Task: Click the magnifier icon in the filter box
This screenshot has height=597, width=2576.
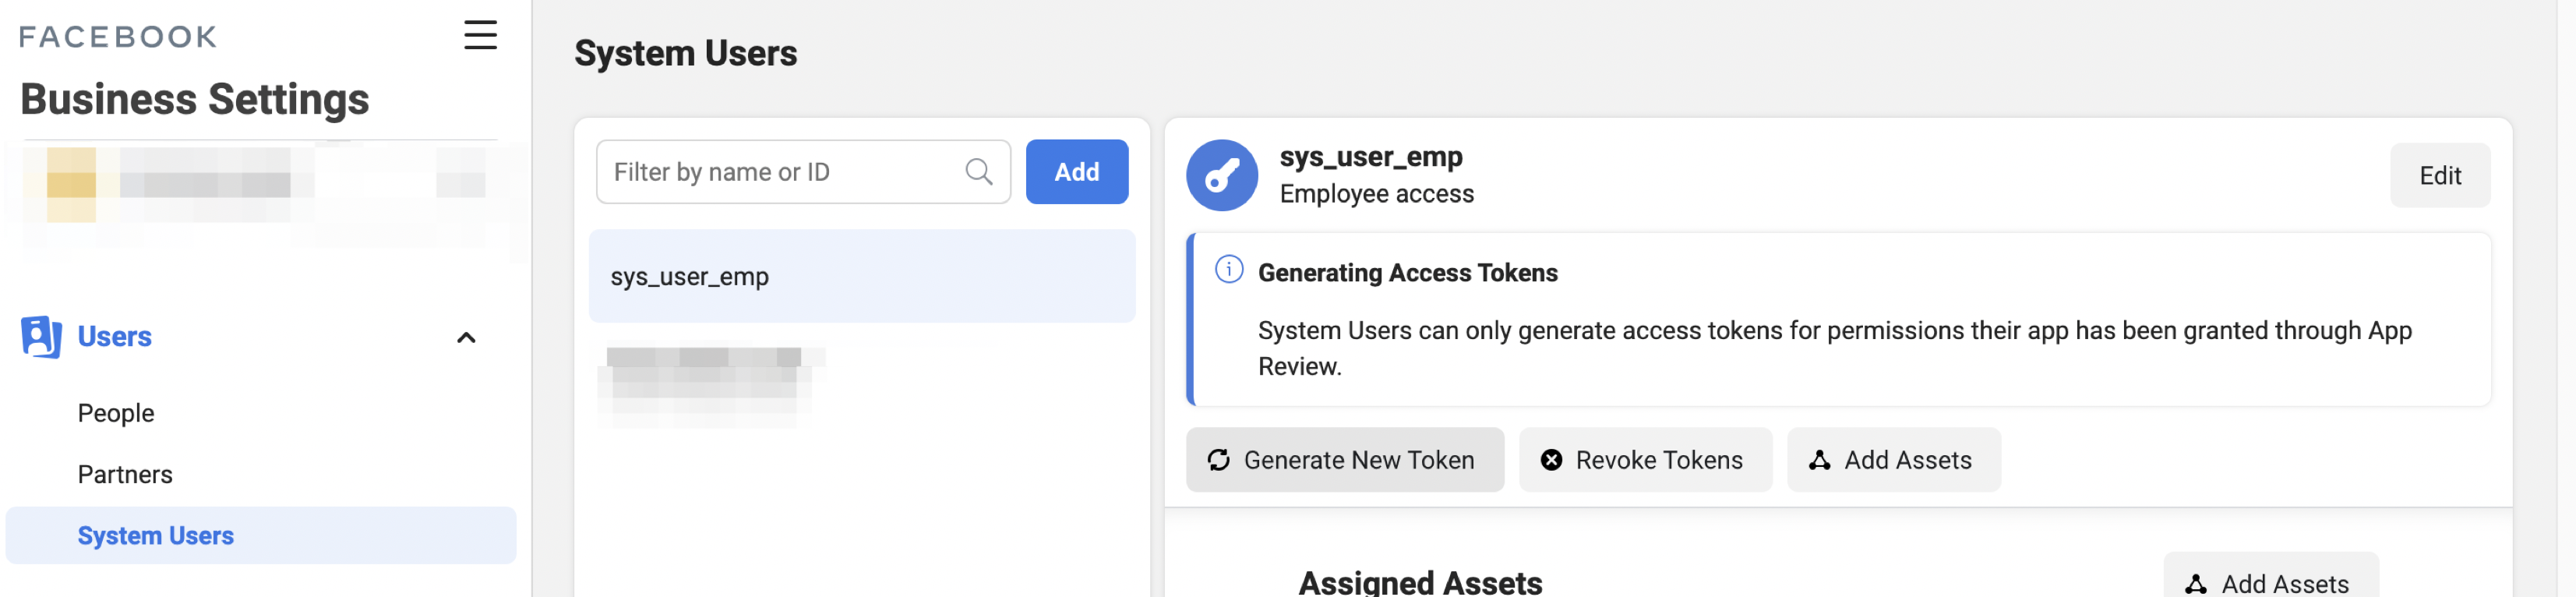Action: tap(978, 172)
